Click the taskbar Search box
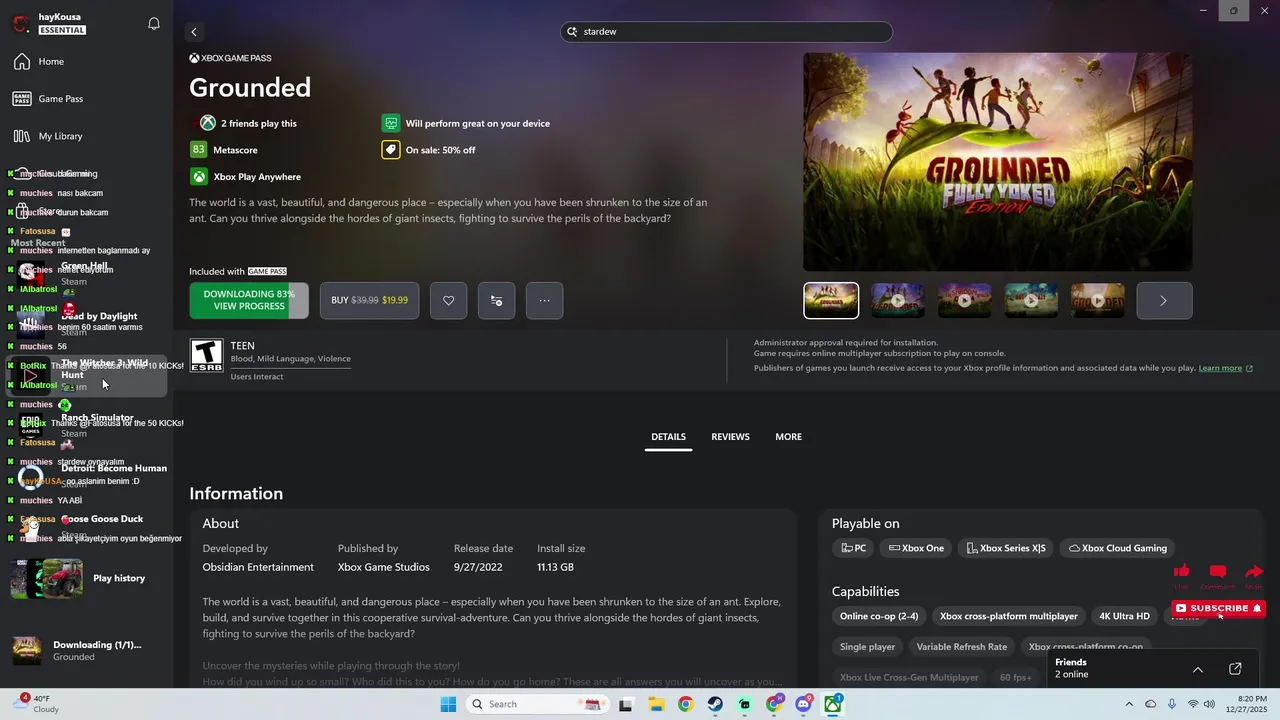The height and width of the screenshot is (720, 1280). click(536, 704)
